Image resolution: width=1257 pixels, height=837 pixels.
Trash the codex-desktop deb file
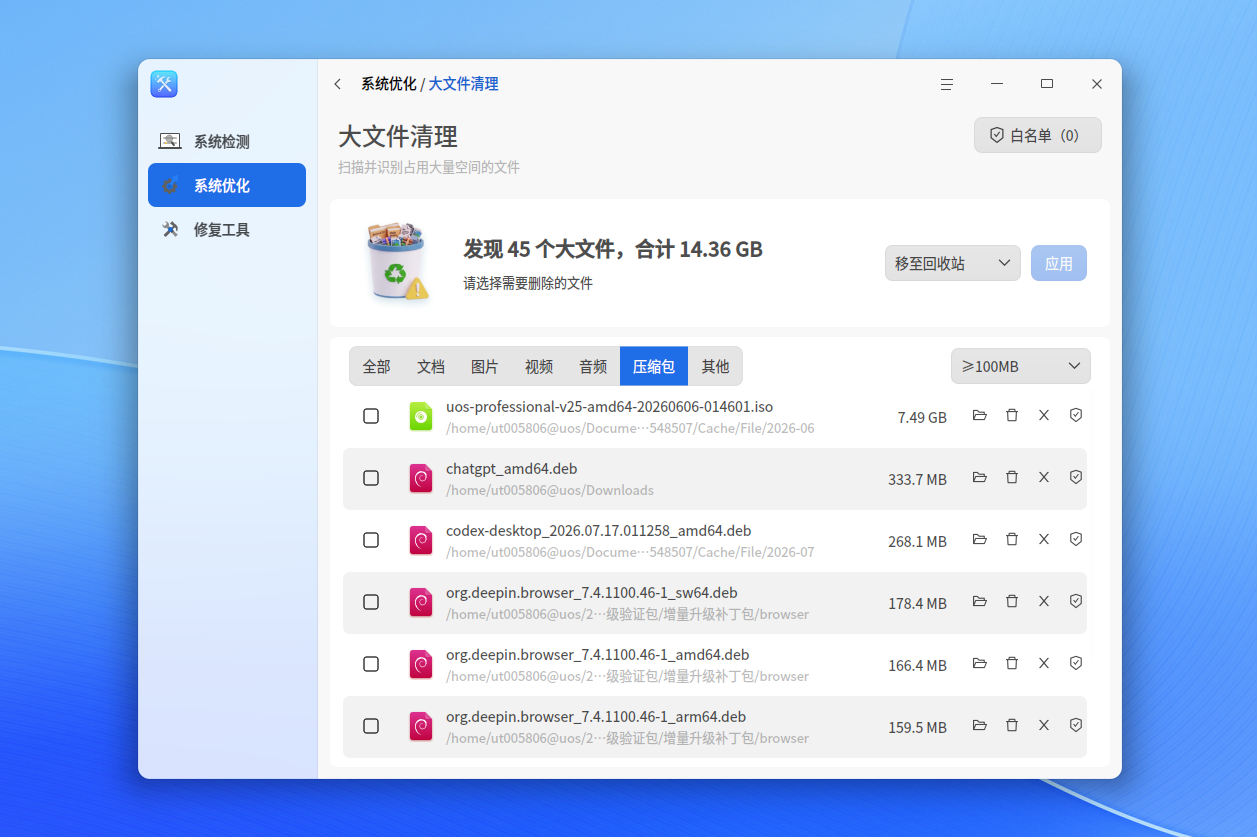click(1012, 539)
